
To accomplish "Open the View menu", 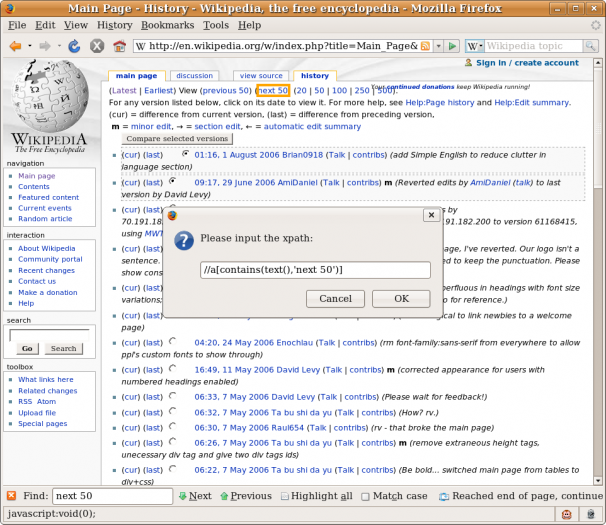I will [76, 25].
